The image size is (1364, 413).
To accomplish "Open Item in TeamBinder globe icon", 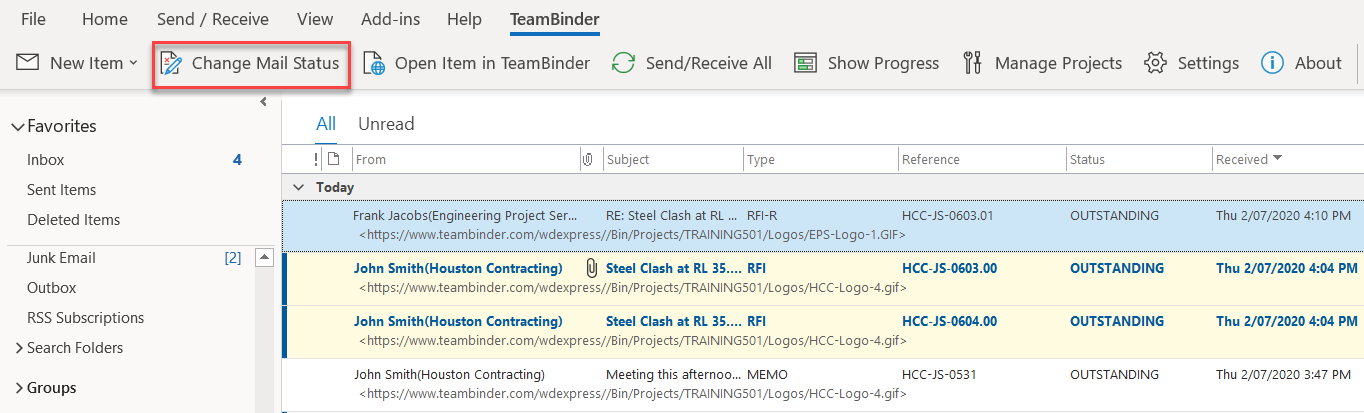I will 374,63.
